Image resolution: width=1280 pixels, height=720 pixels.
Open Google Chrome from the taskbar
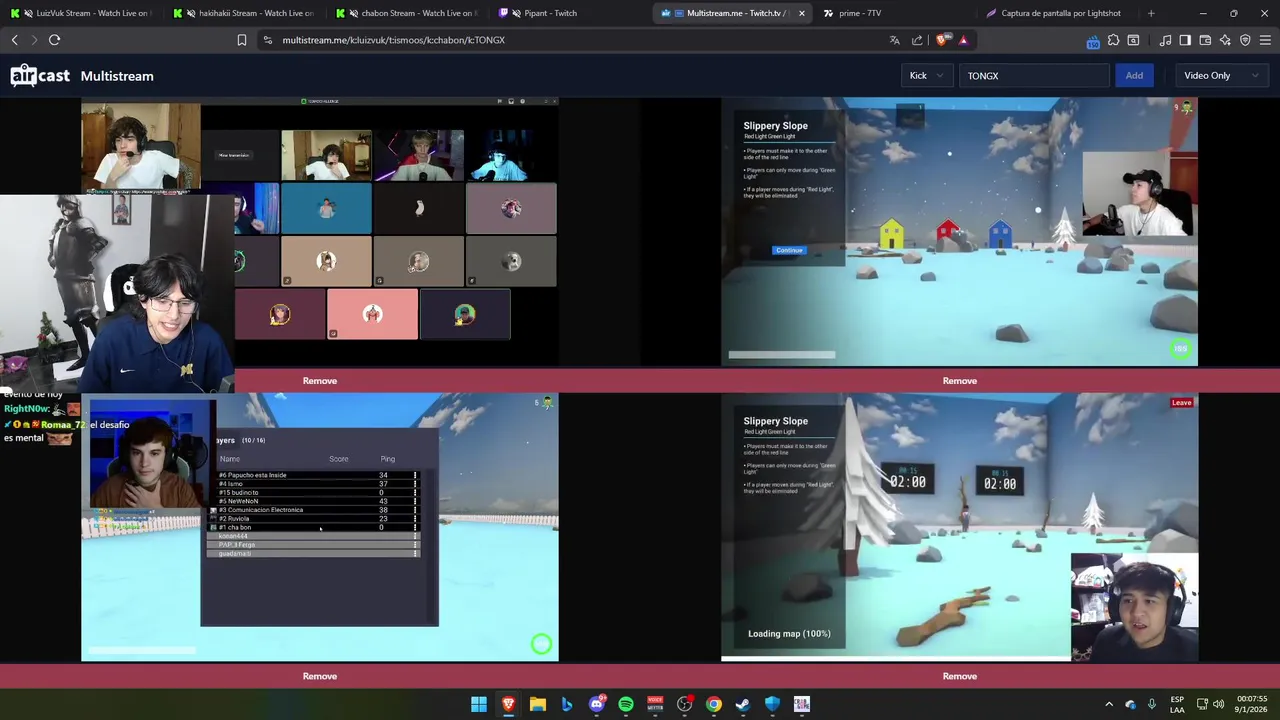pos(714,704)
